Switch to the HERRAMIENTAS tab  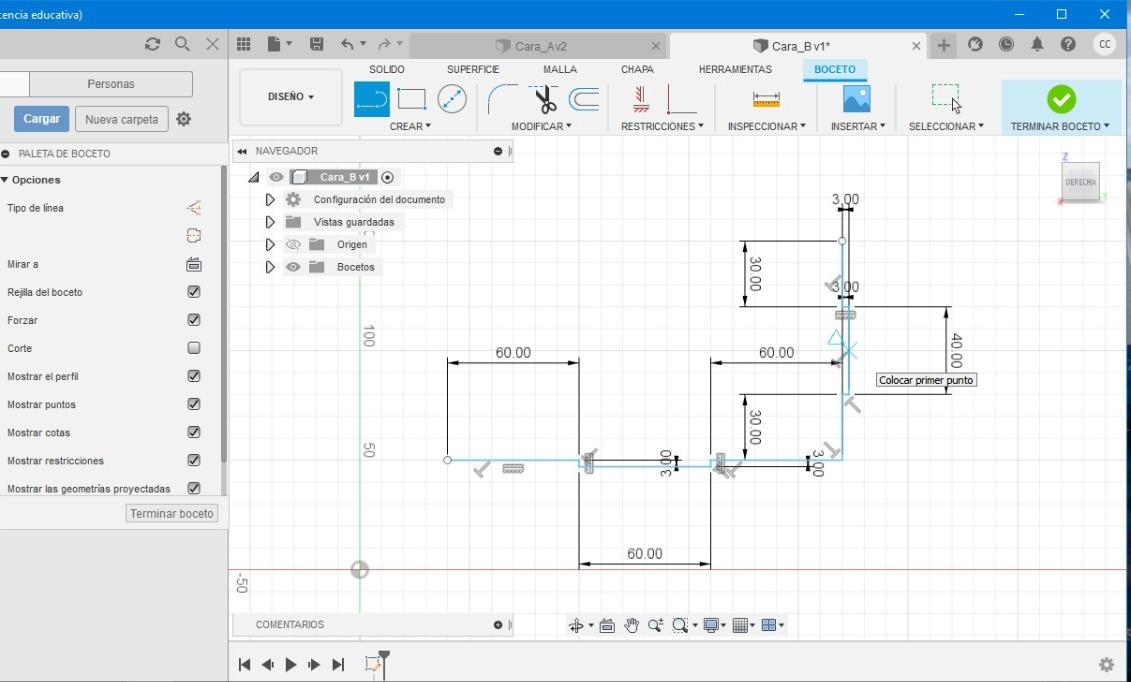pyautogui.click(x=735, y=69)
